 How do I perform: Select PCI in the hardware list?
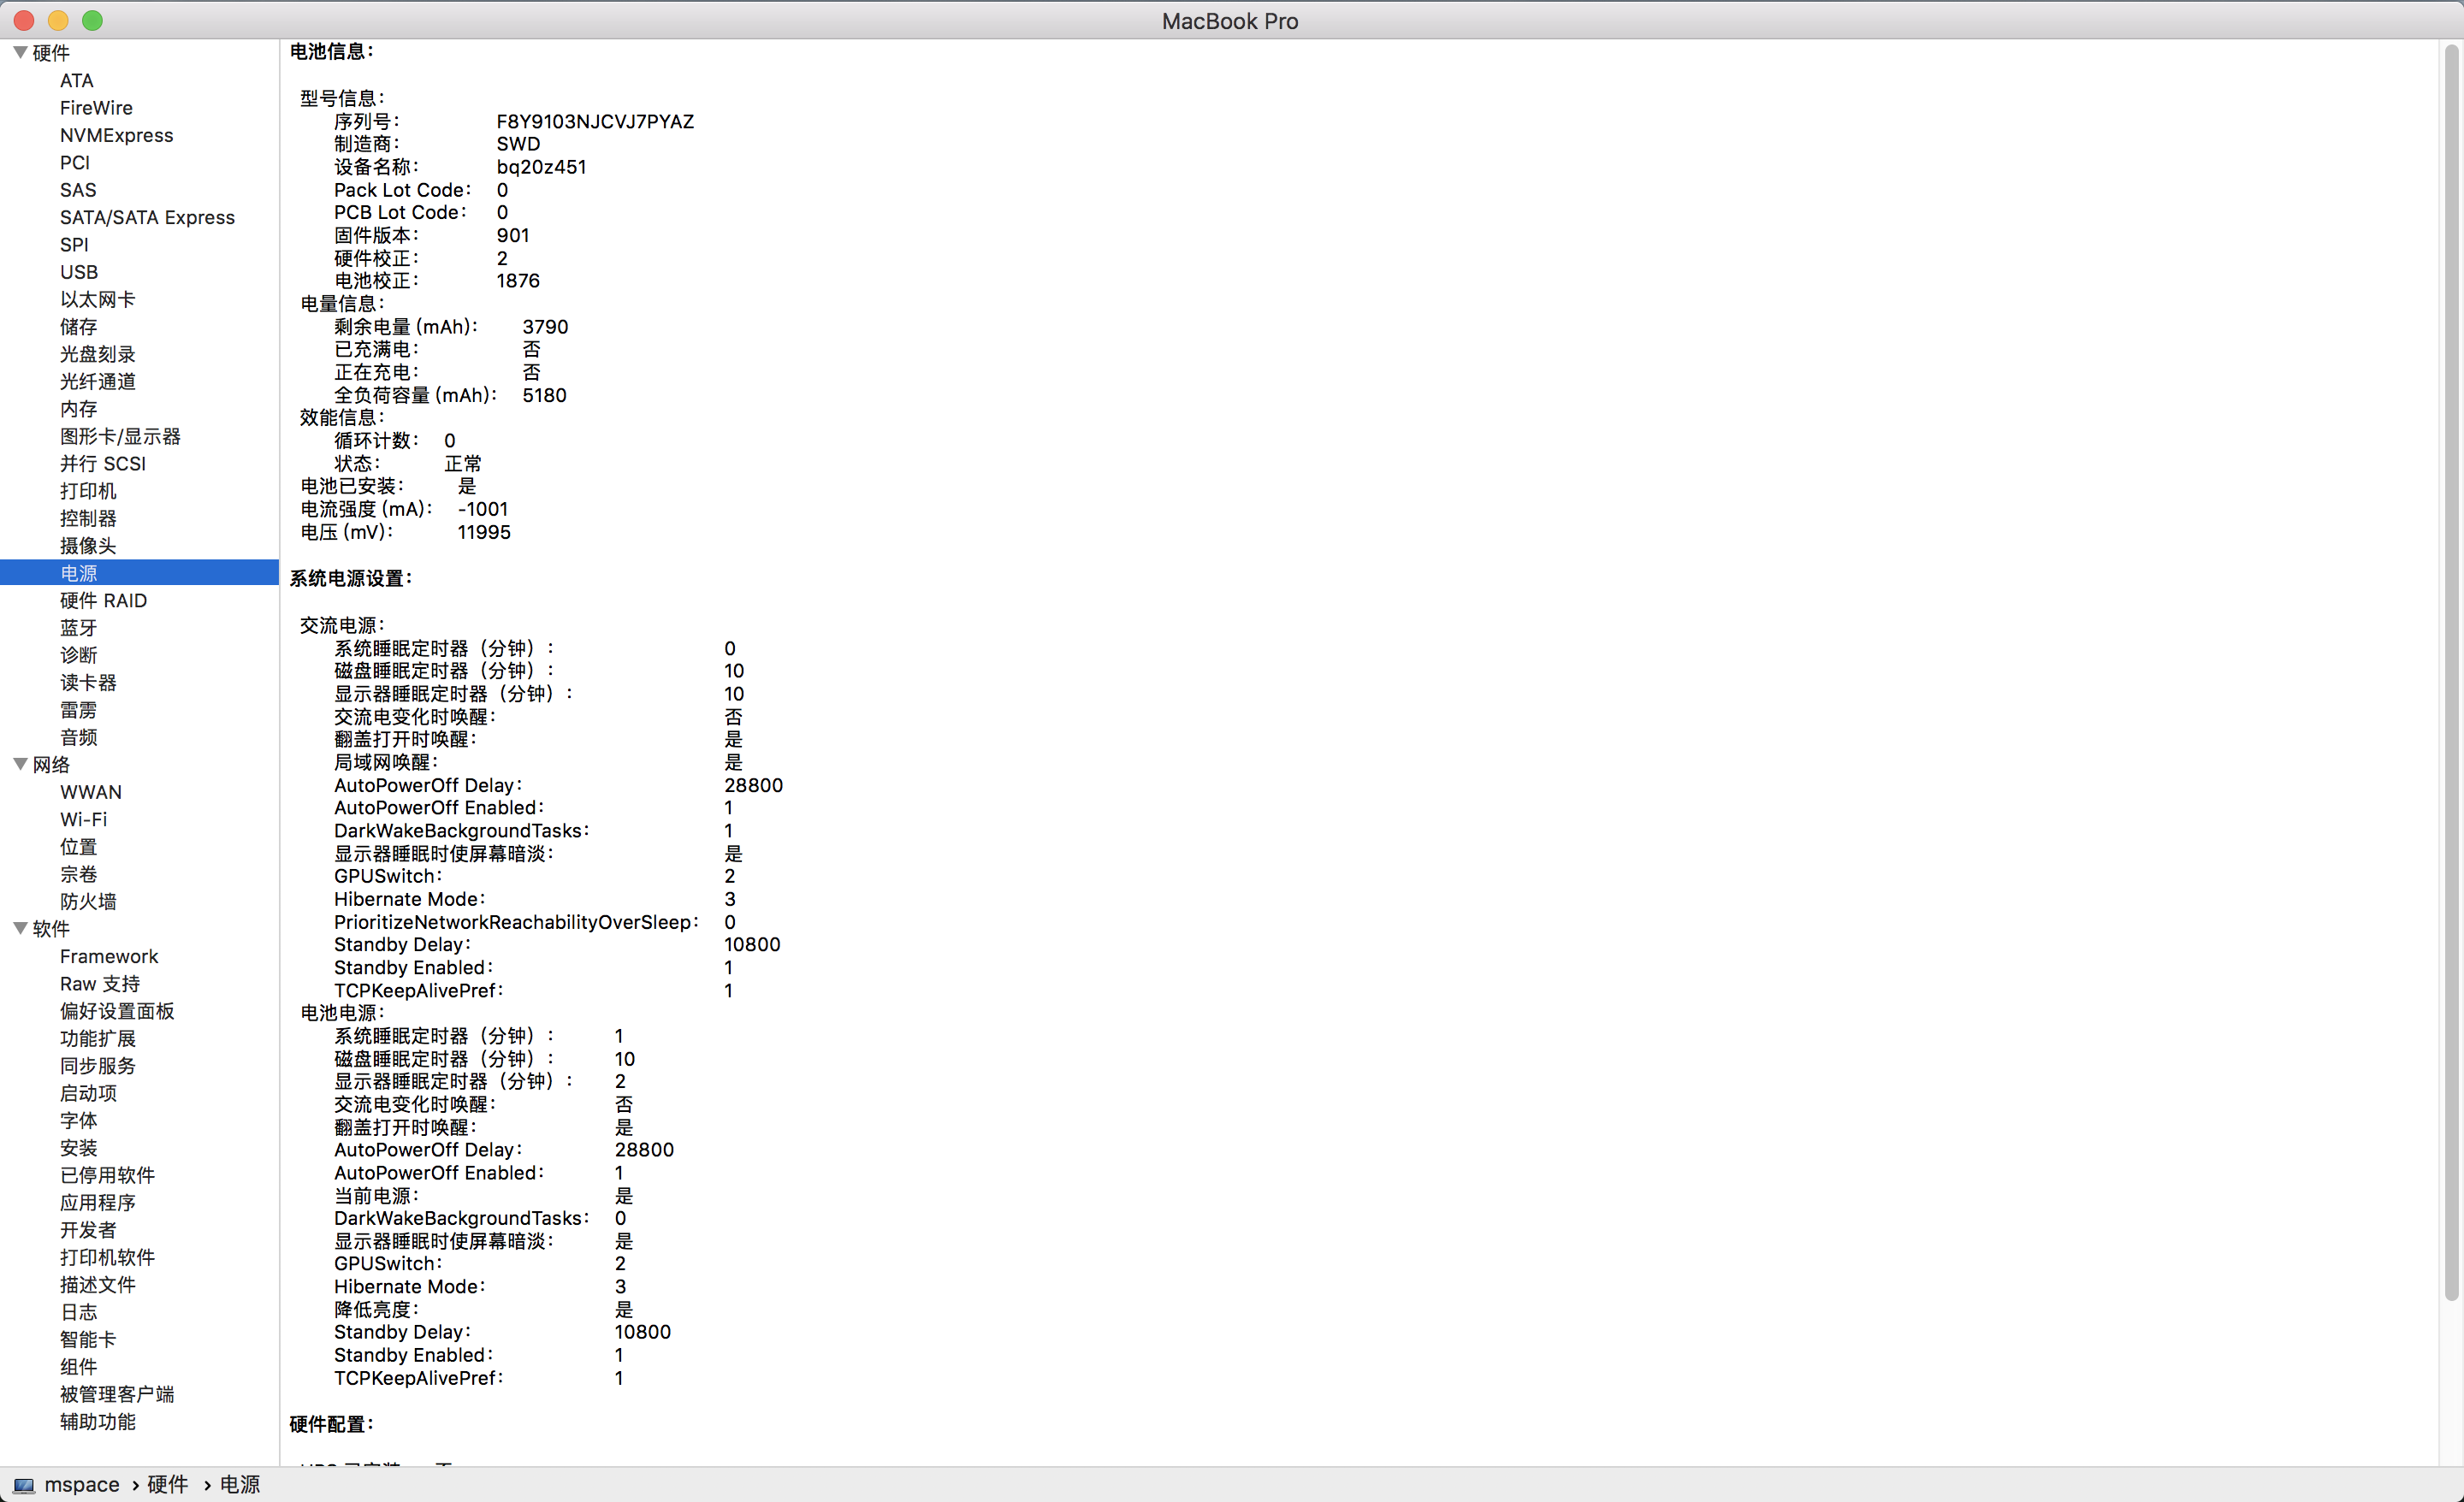pos(75,162)
